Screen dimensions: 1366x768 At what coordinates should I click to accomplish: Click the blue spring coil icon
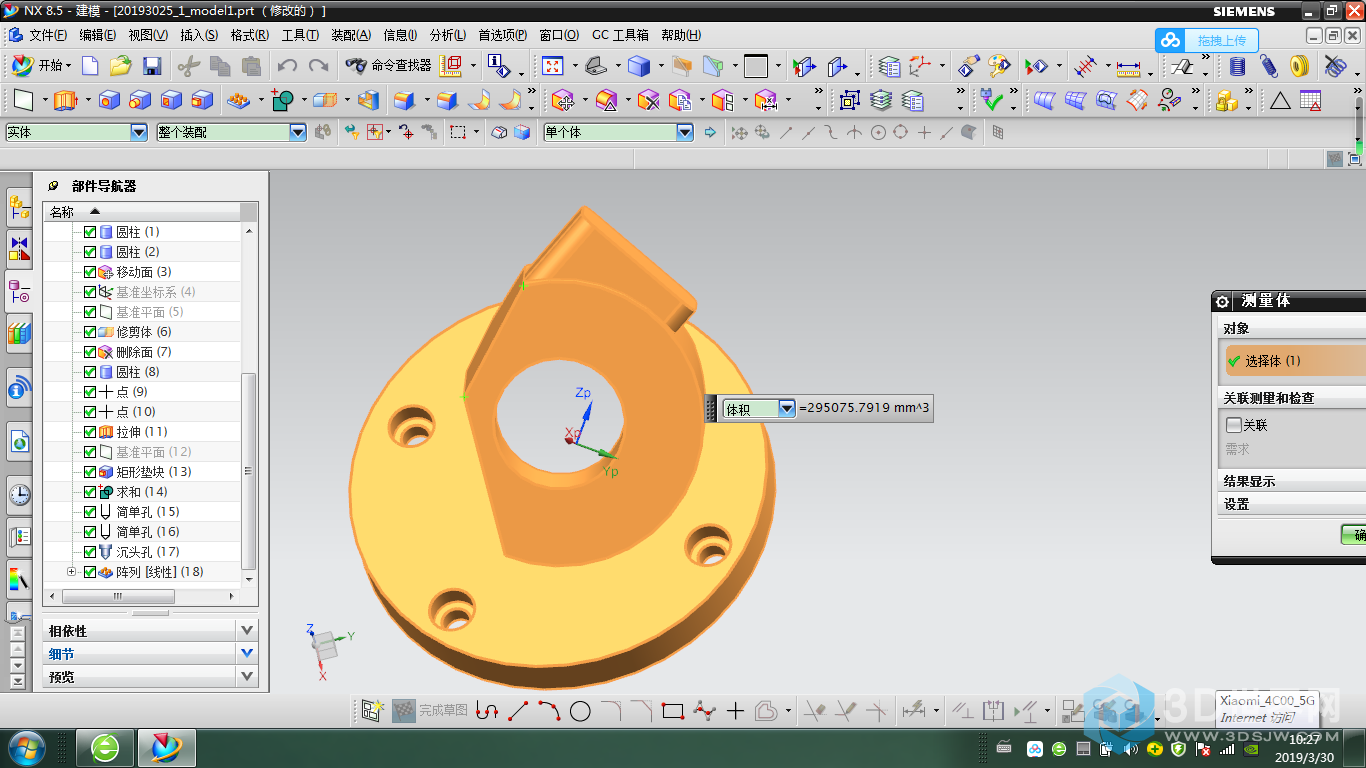click(1268, 67)
